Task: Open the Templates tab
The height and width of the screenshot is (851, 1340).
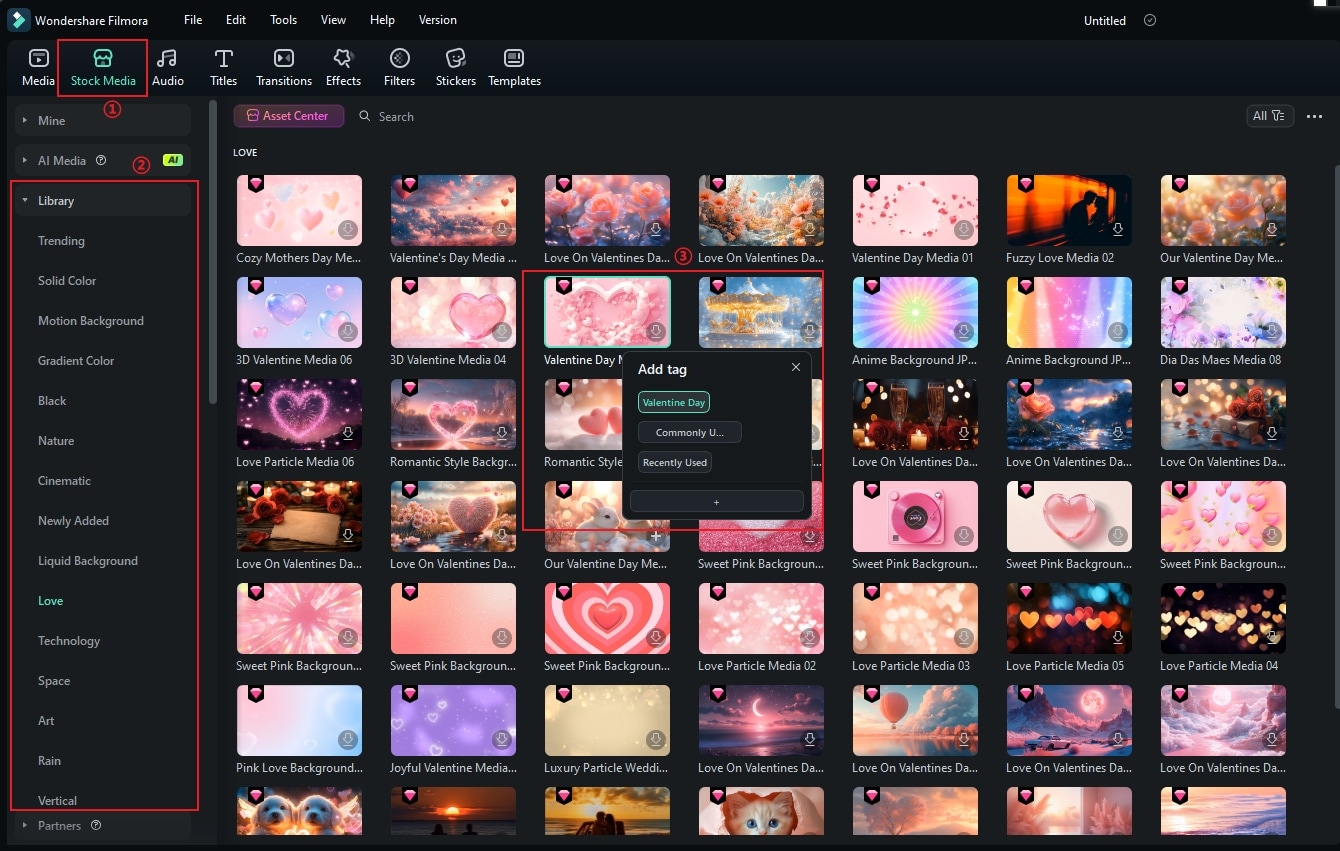Action: click(515, 67)
